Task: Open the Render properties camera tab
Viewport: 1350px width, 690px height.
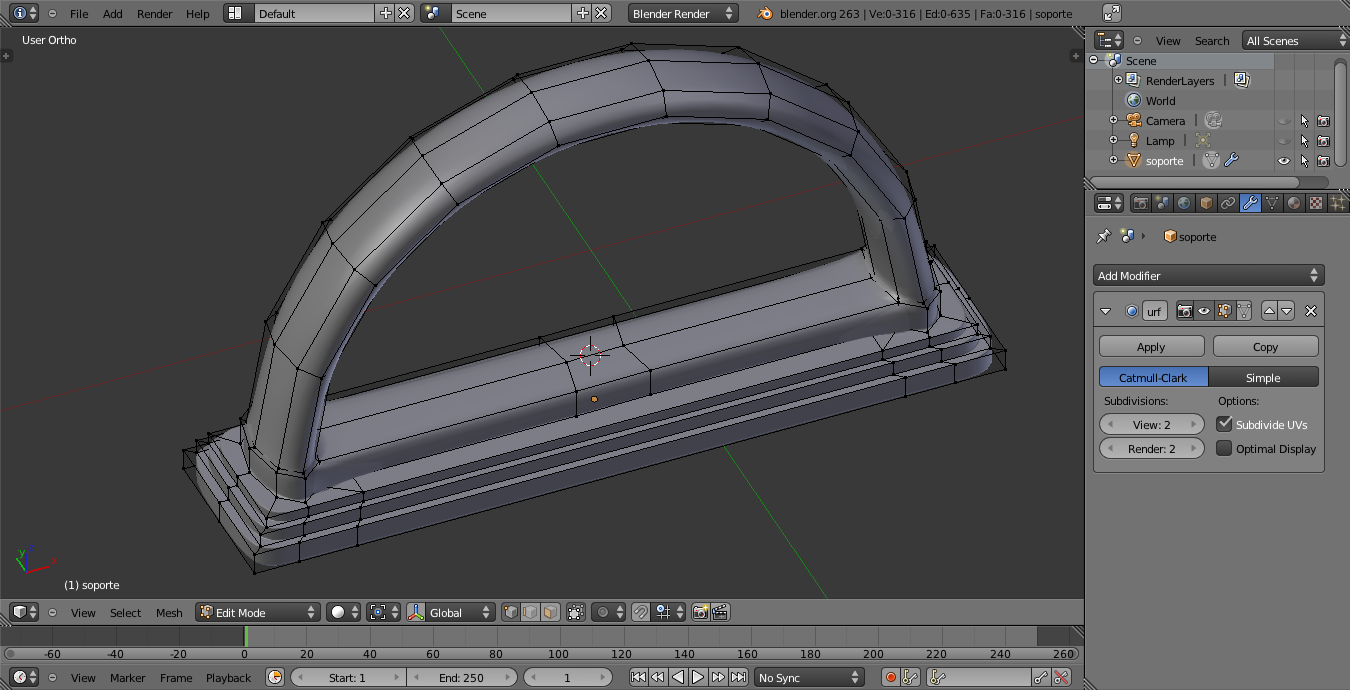Action: [1140, 203]
